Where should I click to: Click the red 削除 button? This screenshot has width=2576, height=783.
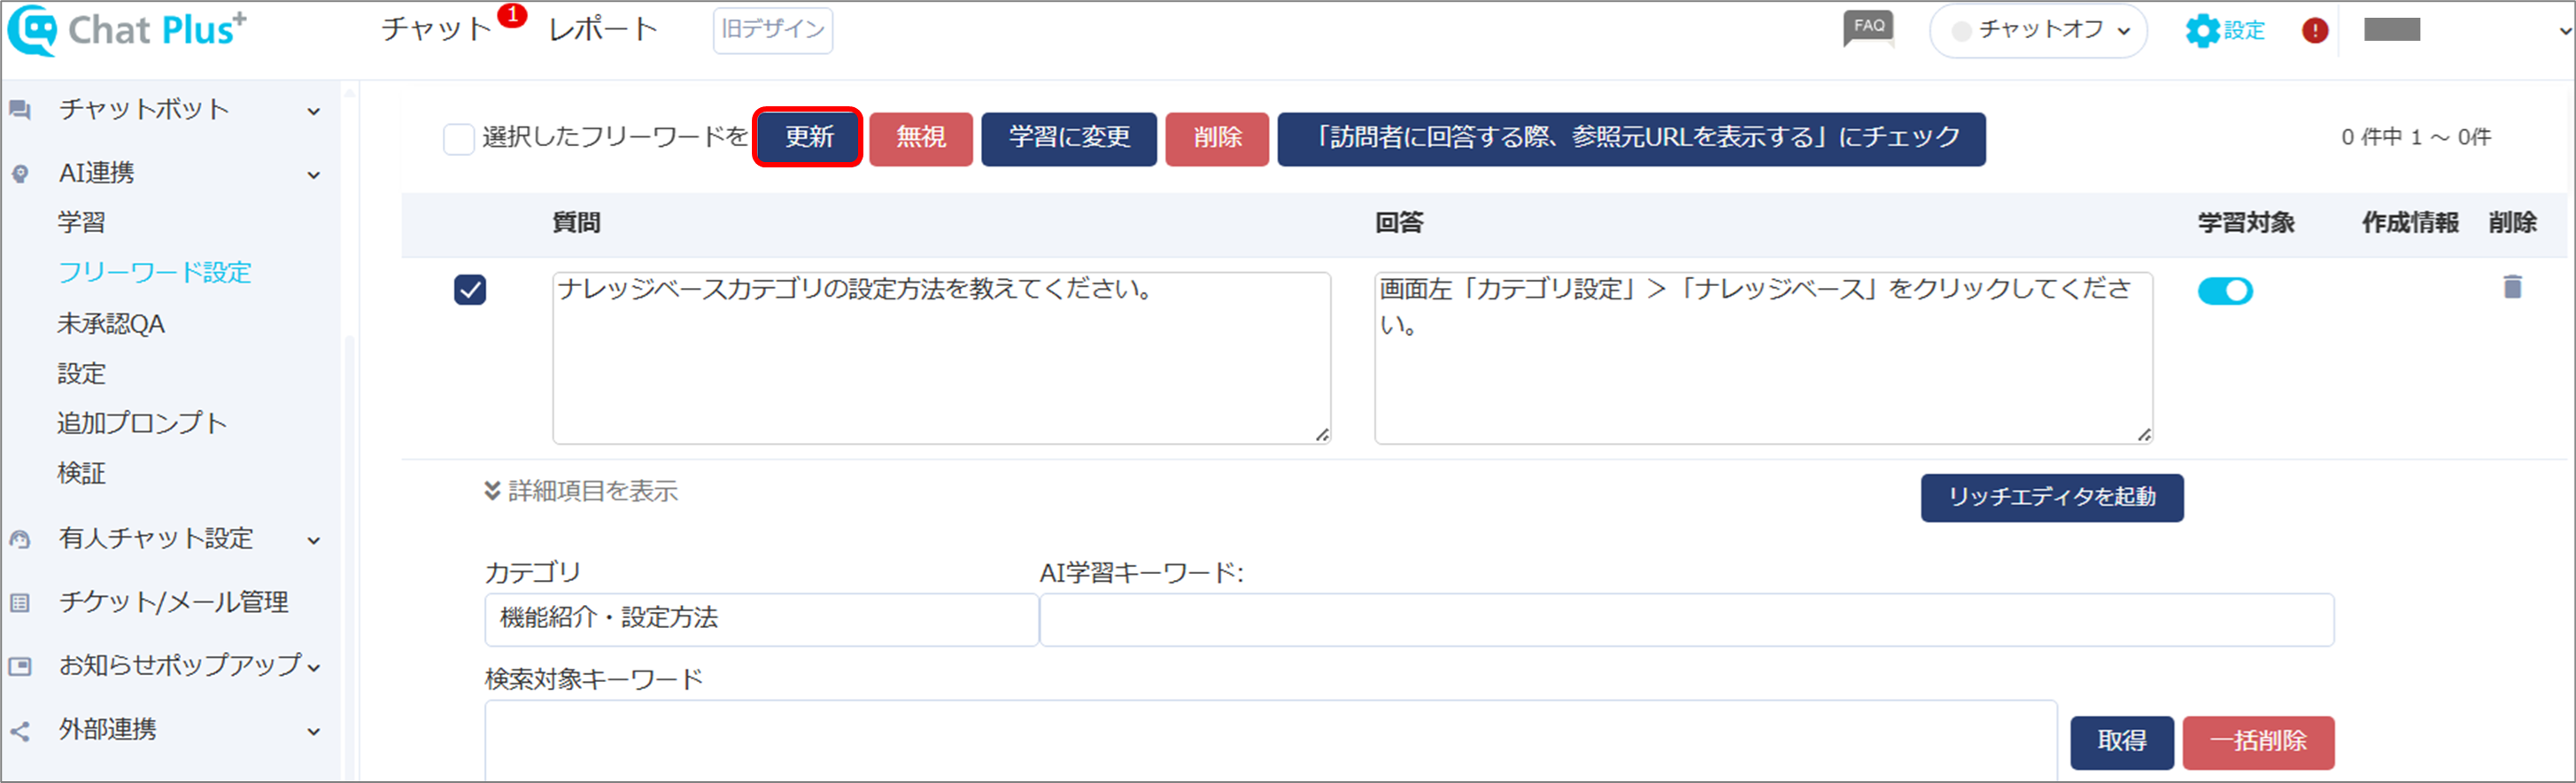point(1216,139)
